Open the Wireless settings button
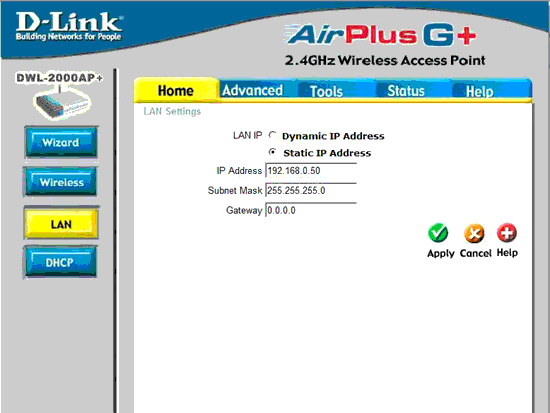The width and height of the screenshot is (550, 413). tap(61, 182)
